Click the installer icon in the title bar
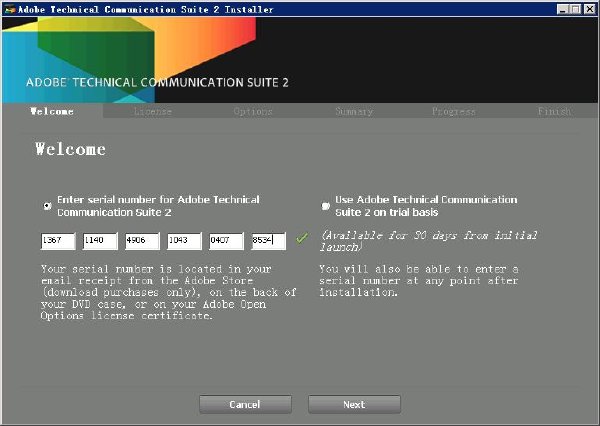 pyautogui.click(x=9, y=9)
